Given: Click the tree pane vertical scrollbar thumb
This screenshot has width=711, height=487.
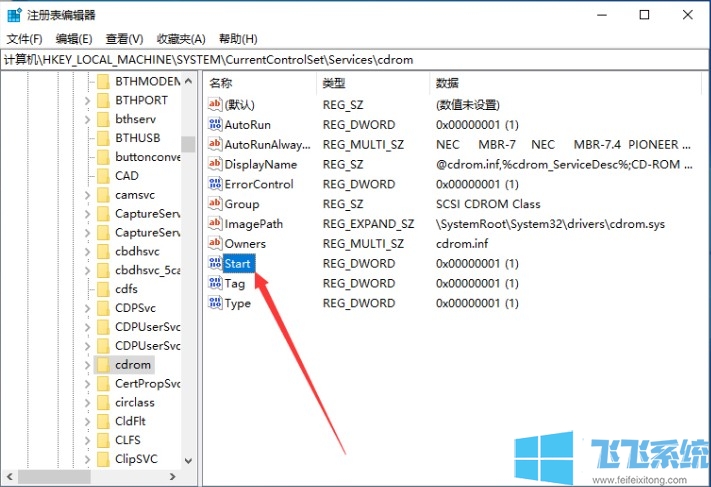Looking at the screenshot, I should (188, 144).
